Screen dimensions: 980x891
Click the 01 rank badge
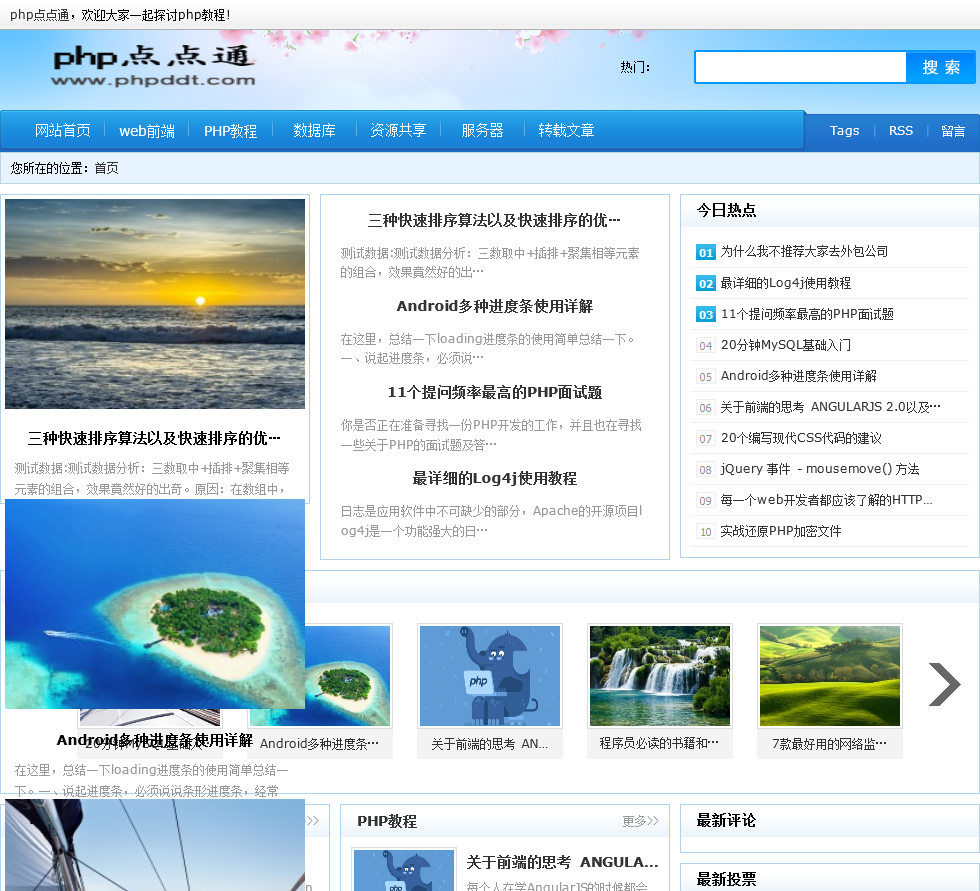[x=706, y=252]
